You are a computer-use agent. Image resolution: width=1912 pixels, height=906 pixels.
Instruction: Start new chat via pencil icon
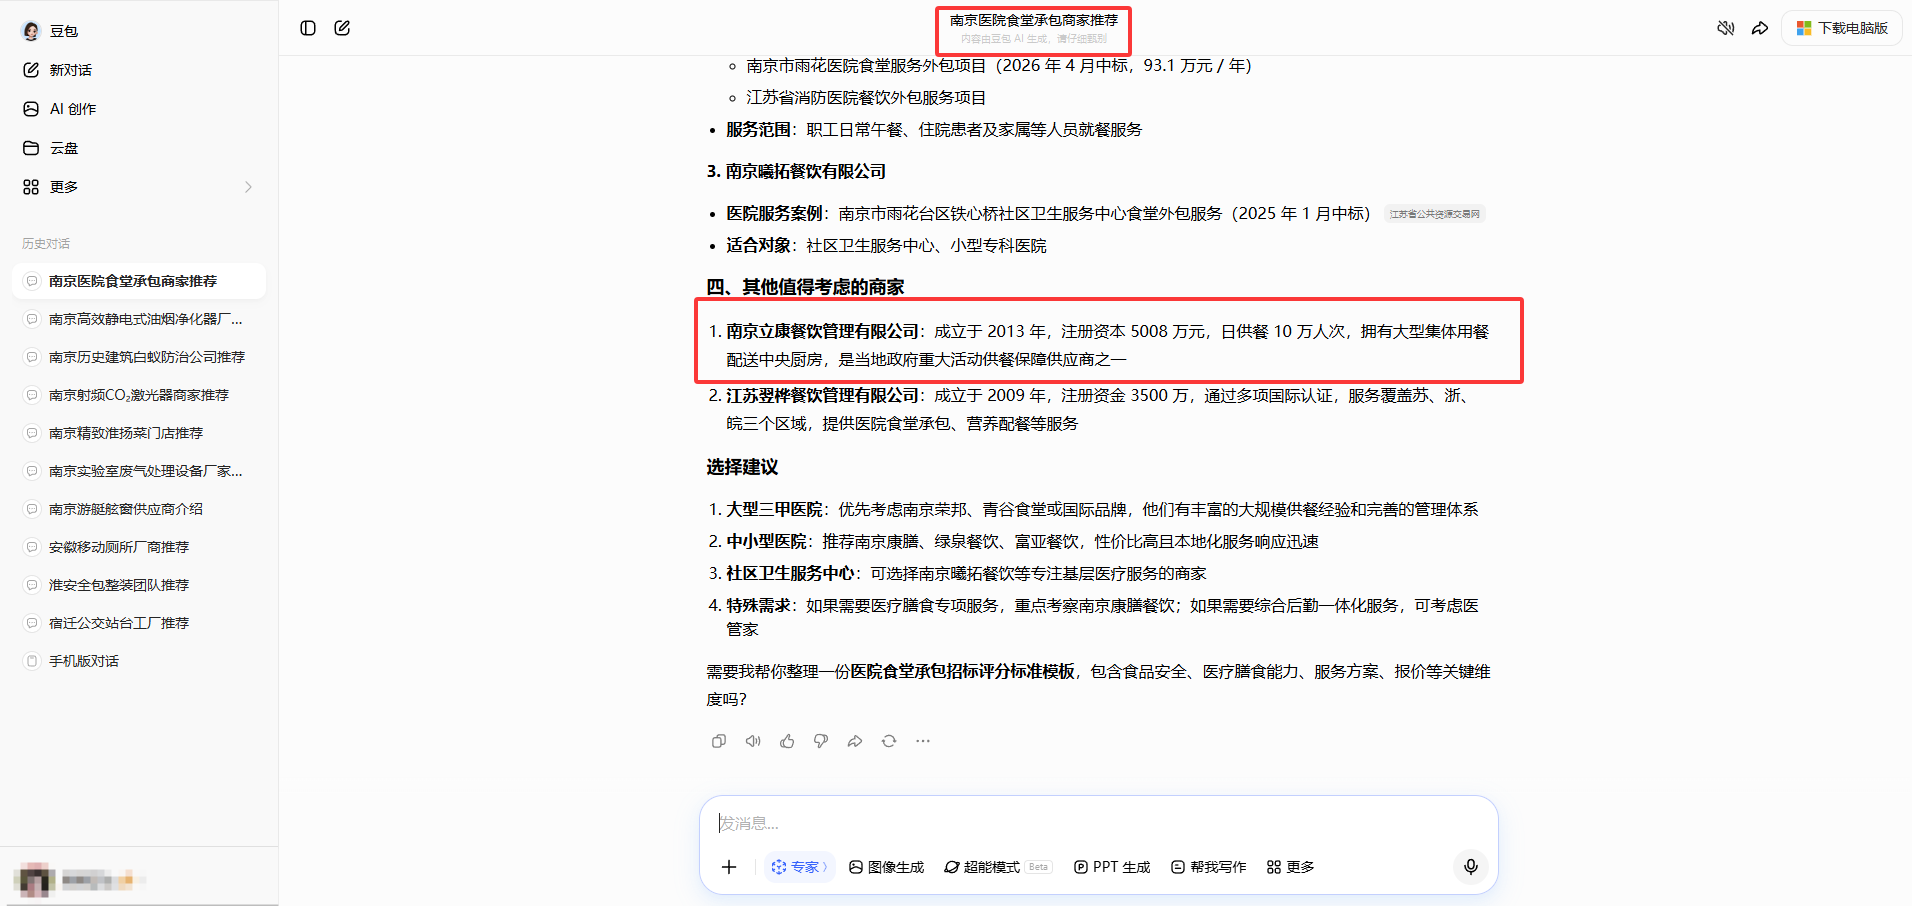click(x=342, y=28)
